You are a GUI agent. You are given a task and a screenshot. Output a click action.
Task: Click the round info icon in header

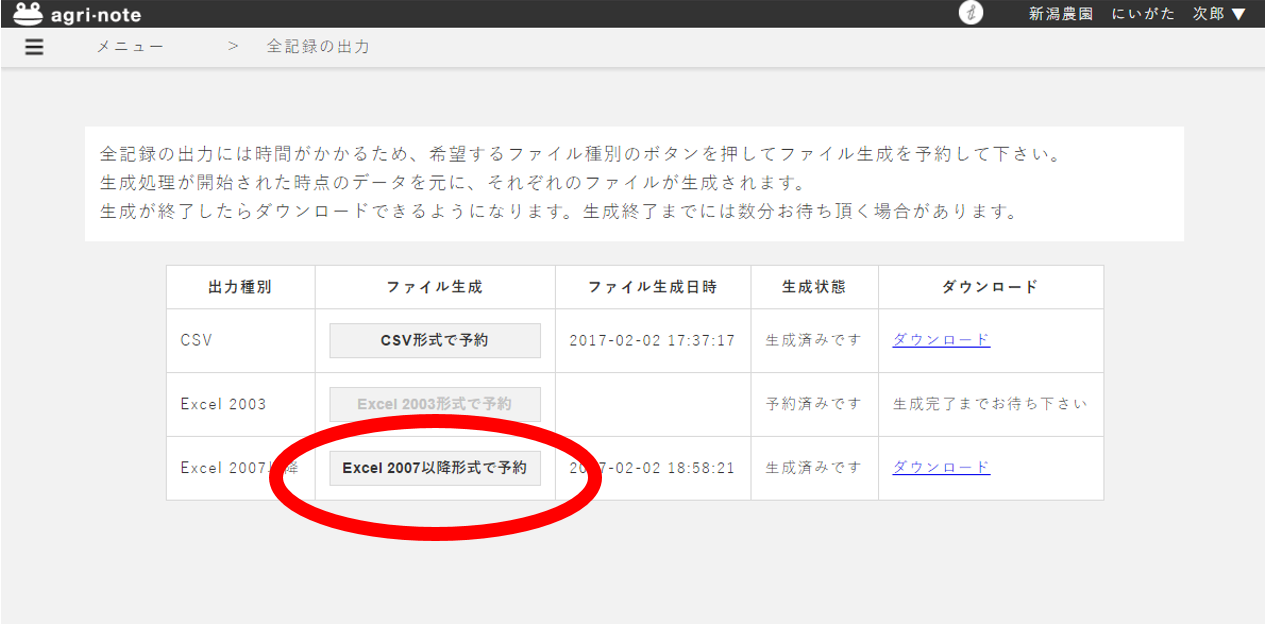(x=970, y=14)
